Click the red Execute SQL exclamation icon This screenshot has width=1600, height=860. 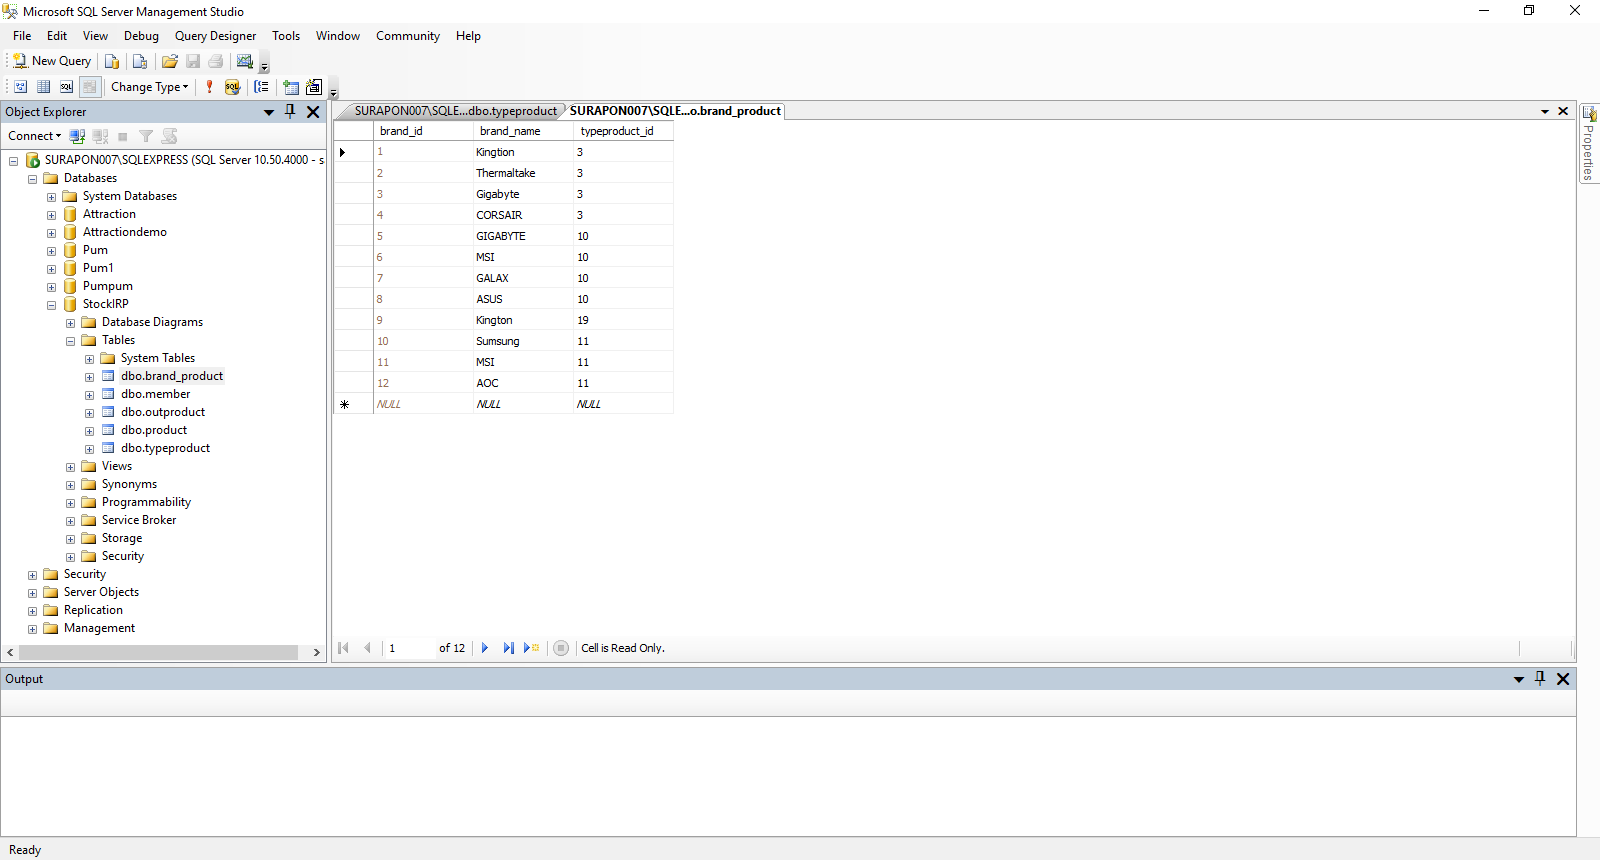pos(209,87)
